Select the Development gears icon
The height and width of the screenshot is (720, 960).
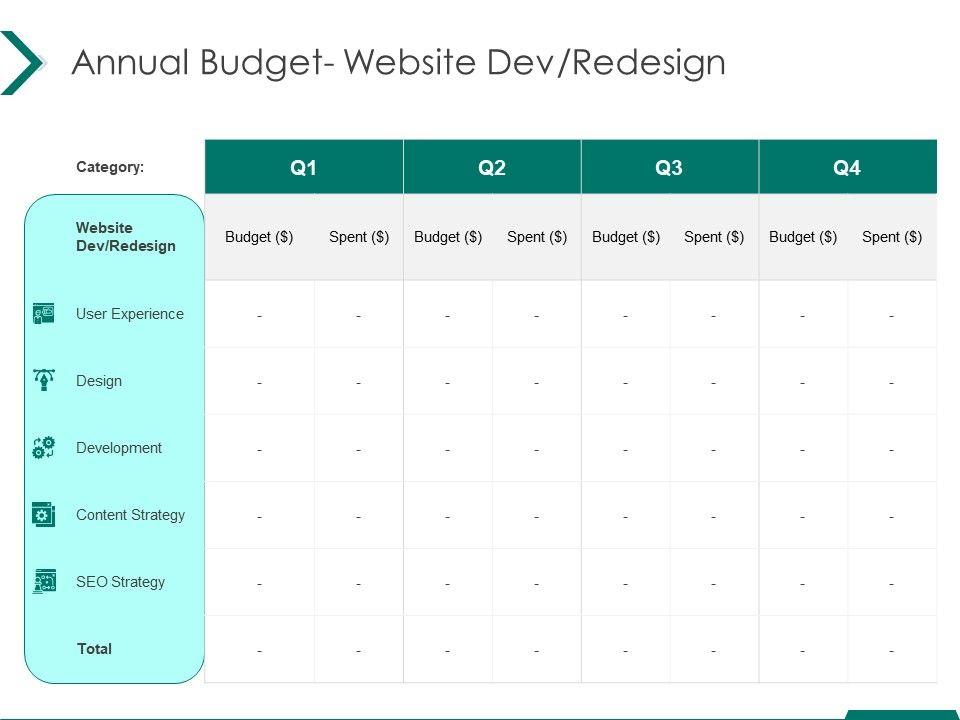pos(43,448)
